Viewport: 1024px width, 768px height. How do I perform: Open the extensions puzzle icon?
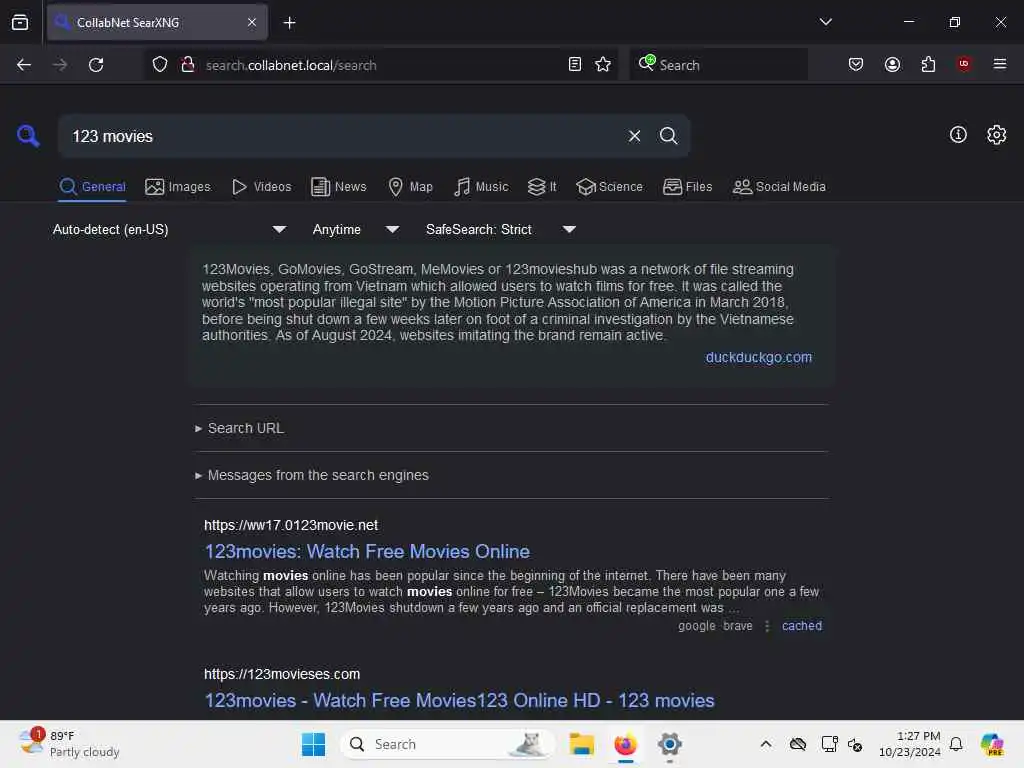tap(928, 64)
